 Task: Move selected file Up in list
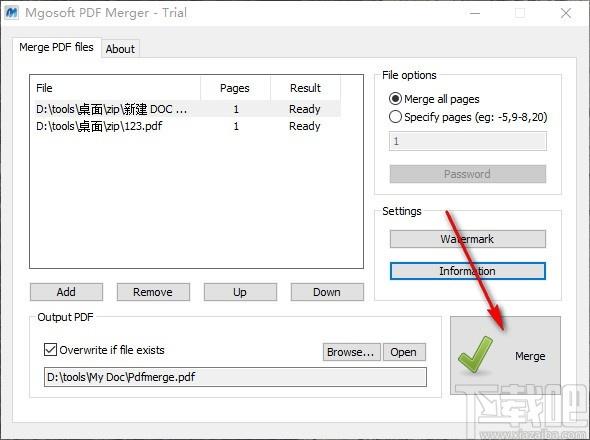coord(240,292)
